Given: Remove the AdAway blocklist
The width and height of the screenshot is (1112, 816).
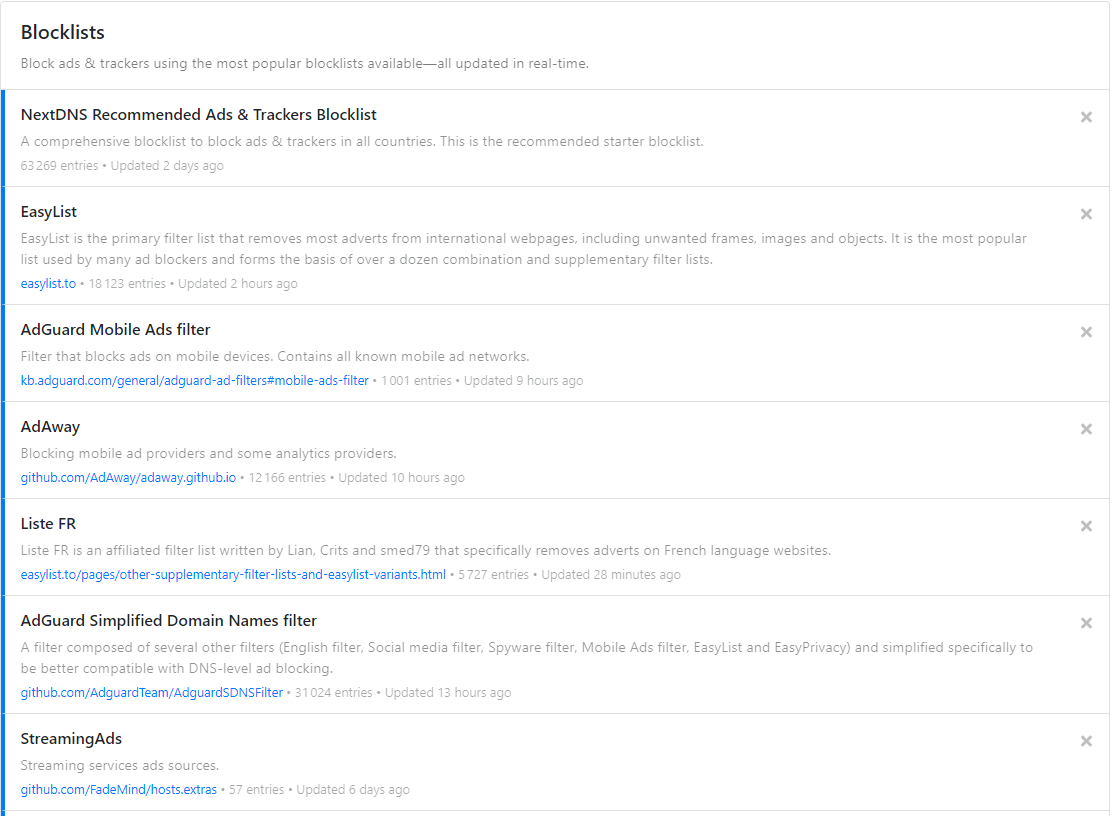Looking at the screenshot, I should click(1086, 429).
